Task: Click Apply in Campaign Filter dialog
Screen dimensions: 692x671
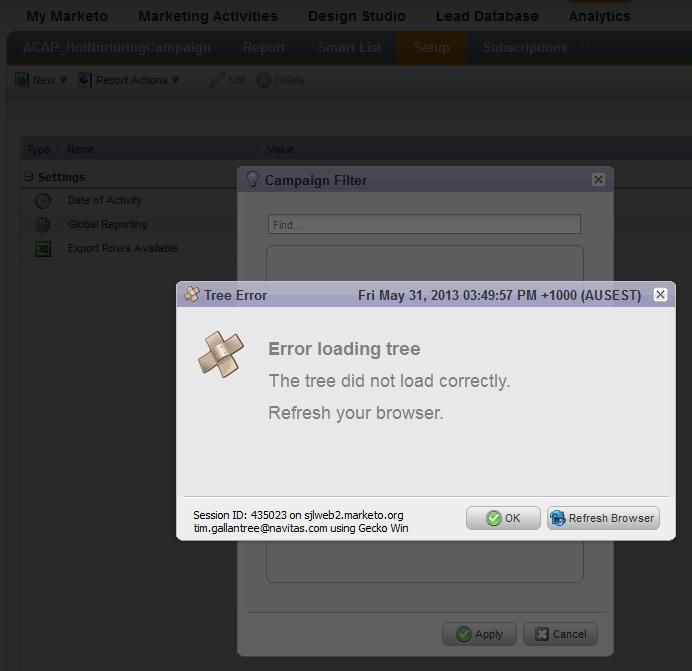Action: (x=479, y=634)
